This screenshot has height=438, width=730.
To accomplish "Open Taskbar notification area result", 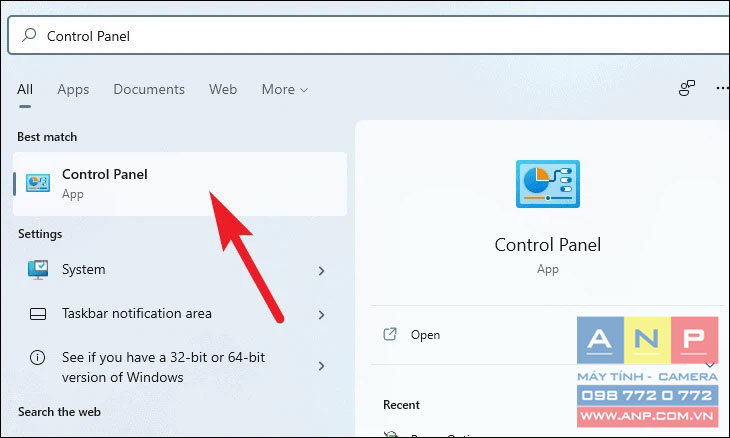I will click(x=180, y=314).
